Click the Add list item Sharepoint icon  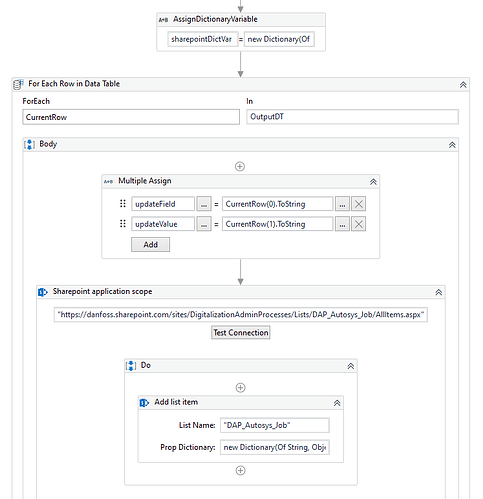(144, 403)
